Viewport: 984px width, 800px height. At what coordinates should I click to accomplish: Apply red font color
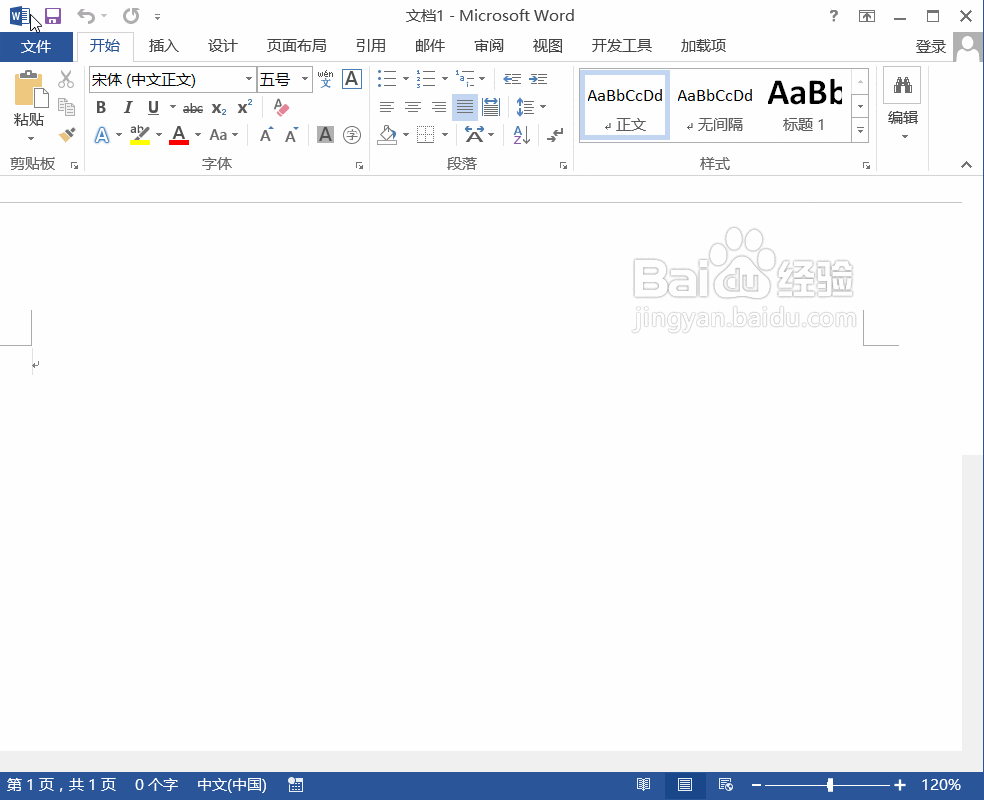pos(179,134)
